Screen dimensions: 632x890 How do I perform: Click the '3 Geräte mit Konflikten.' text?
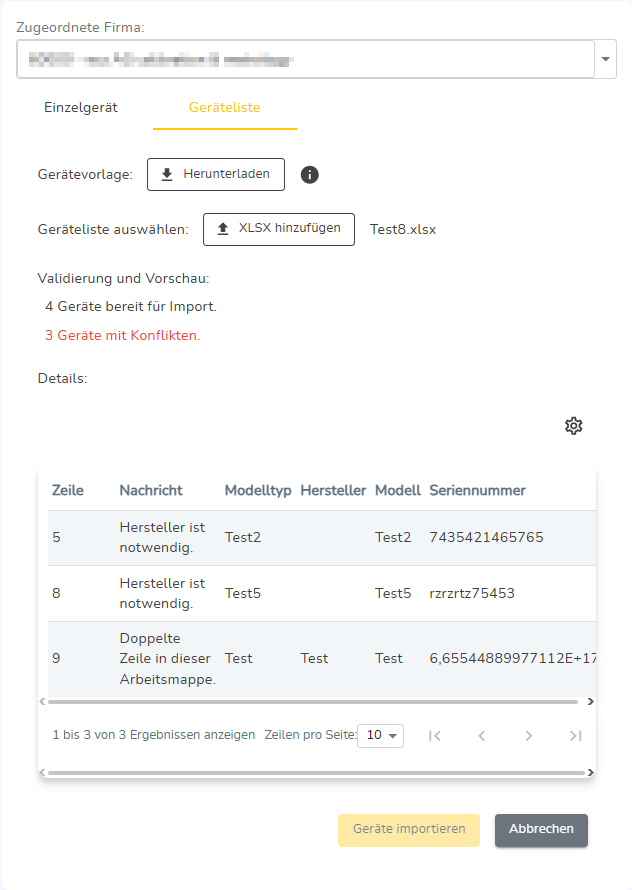coord(123,335)
